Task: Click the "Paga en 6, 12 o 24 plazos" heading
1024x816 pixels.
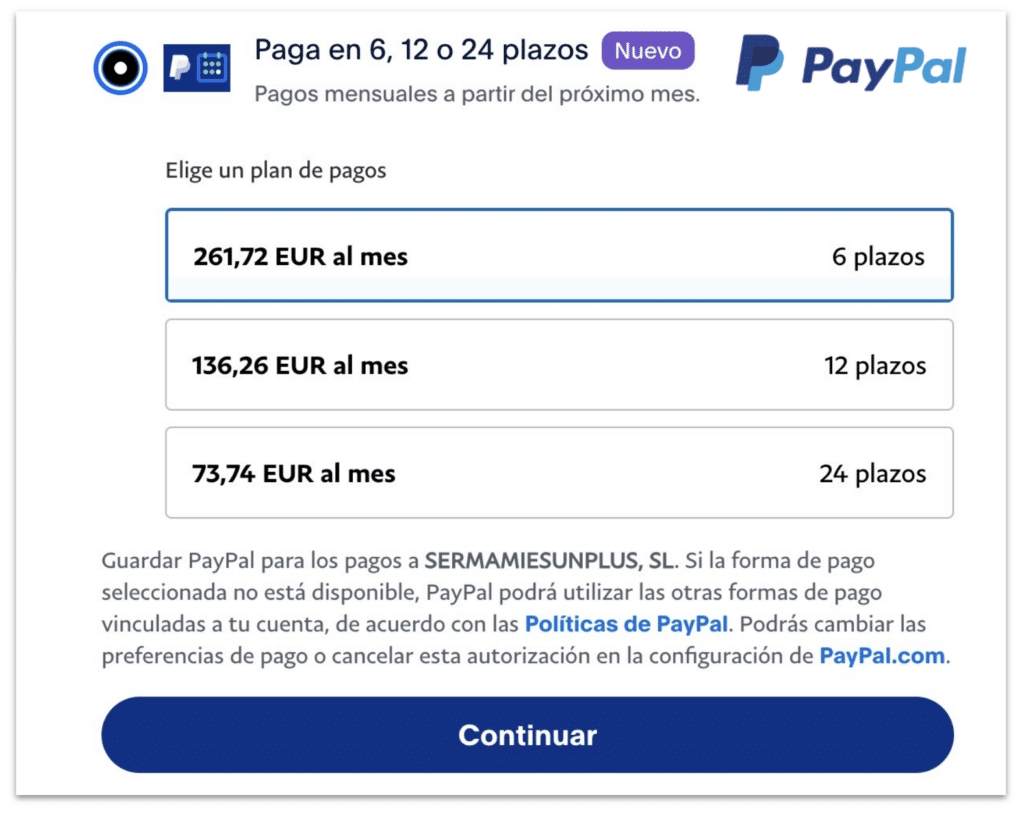Action: click(x=421, y=49)
